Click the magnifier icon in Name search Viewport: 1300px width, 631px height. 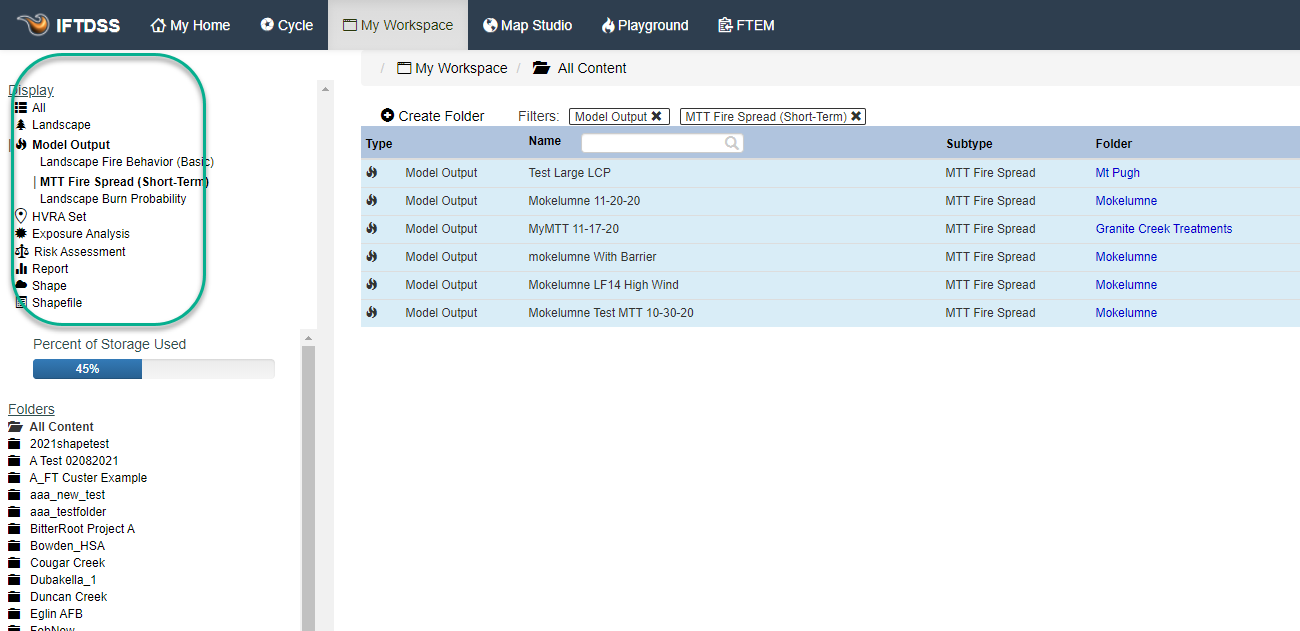[732, 143]
